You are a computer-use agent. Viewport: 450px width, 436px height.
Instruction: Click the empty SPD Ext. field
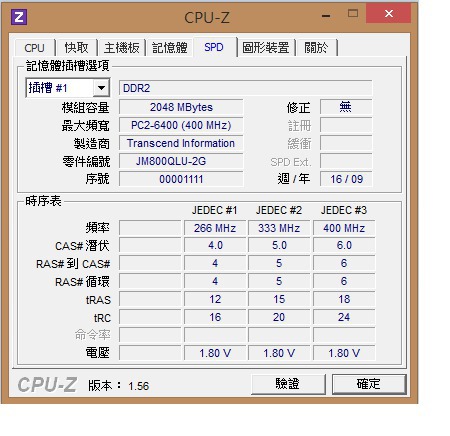coord(346,161)
